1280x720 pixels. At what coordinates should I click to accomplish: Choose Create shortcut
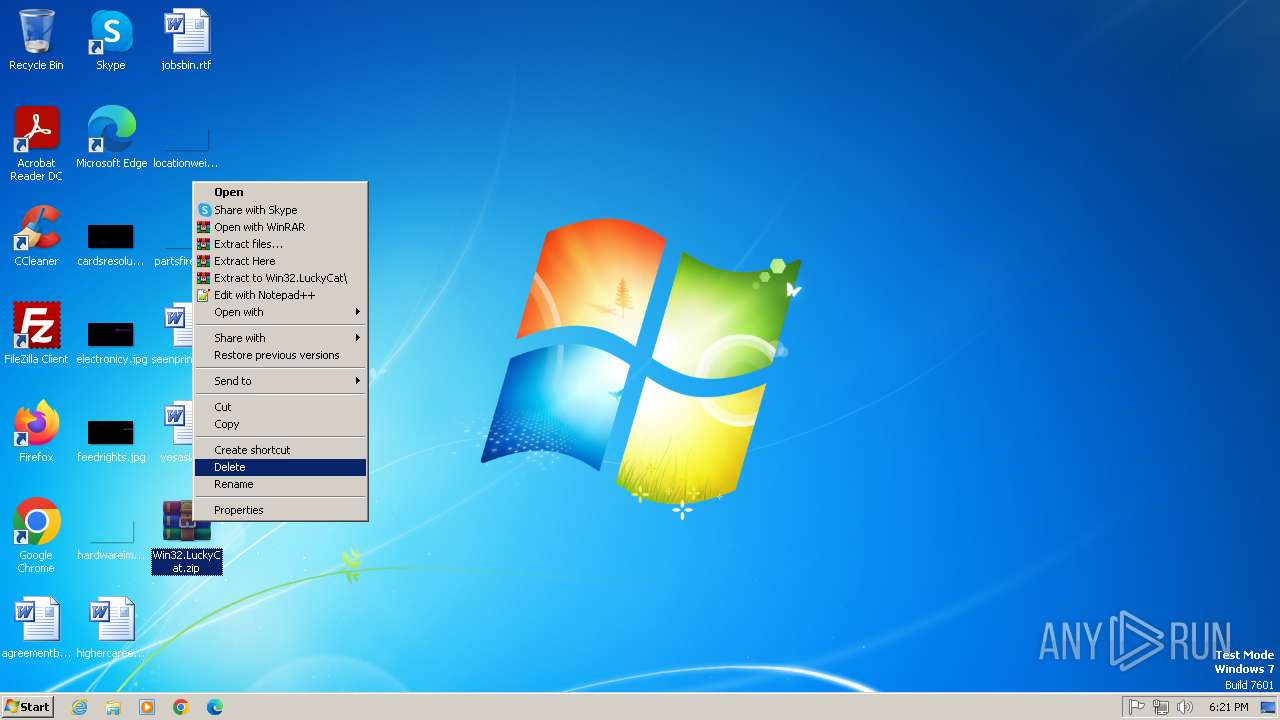(281, 450)
